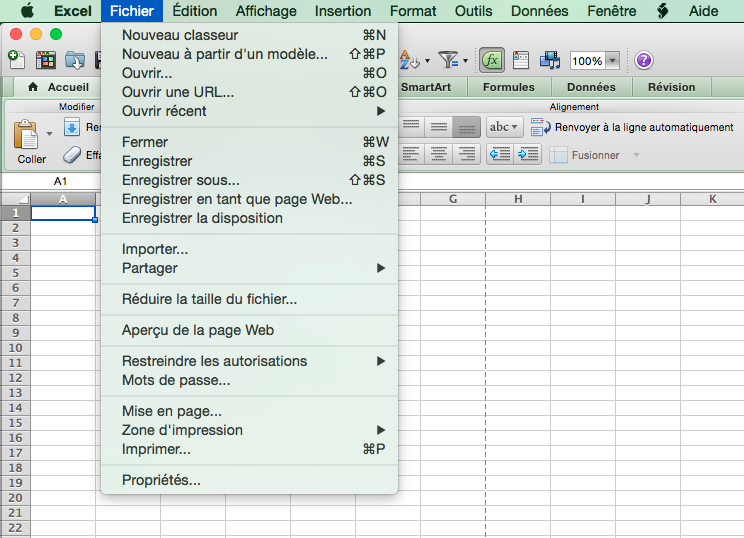Click the A1 name box field

[60, 181]
